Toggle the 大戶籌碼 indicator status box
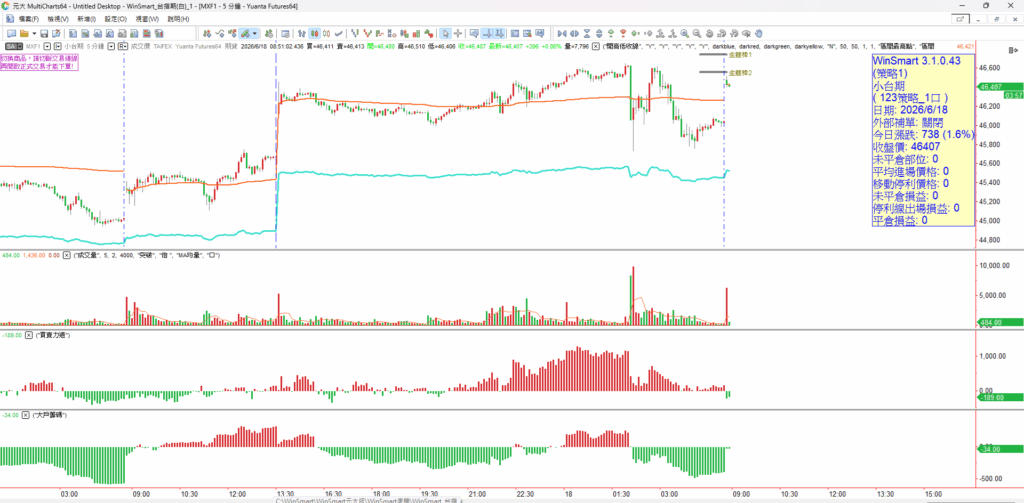This screenshot has width=1024, height=503. pyautogui.click(x=25, y=415)
